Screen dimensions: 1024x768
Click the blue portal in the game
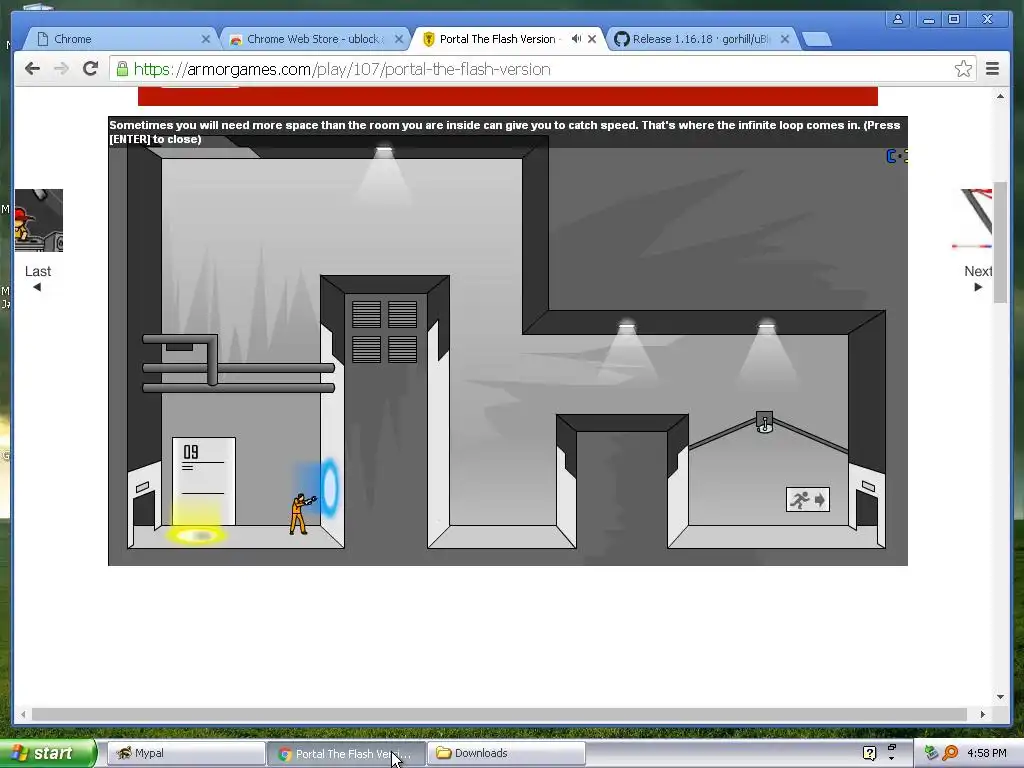[x=329, y=488]
